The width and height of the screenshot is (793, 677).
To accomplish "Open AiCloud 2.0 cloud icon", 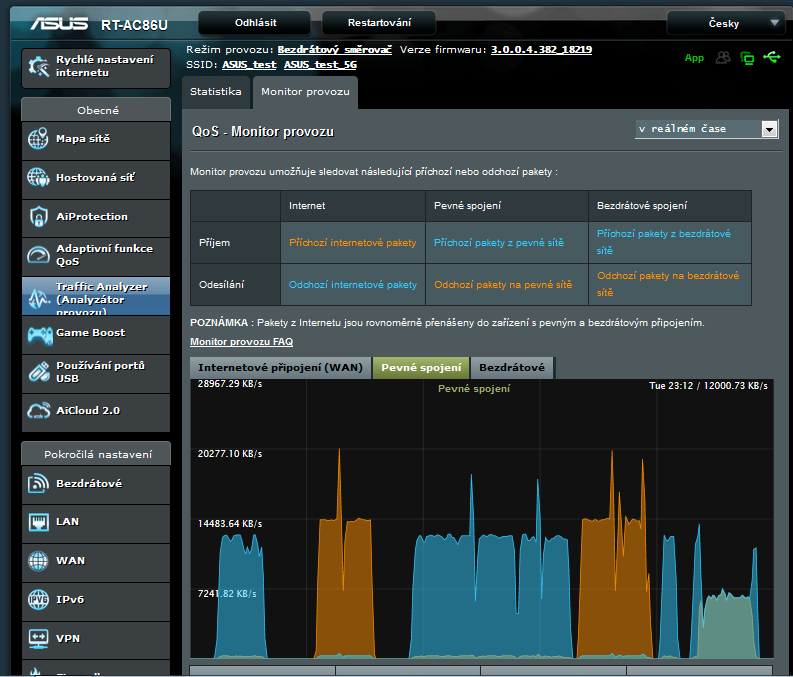I will point(38,411).
